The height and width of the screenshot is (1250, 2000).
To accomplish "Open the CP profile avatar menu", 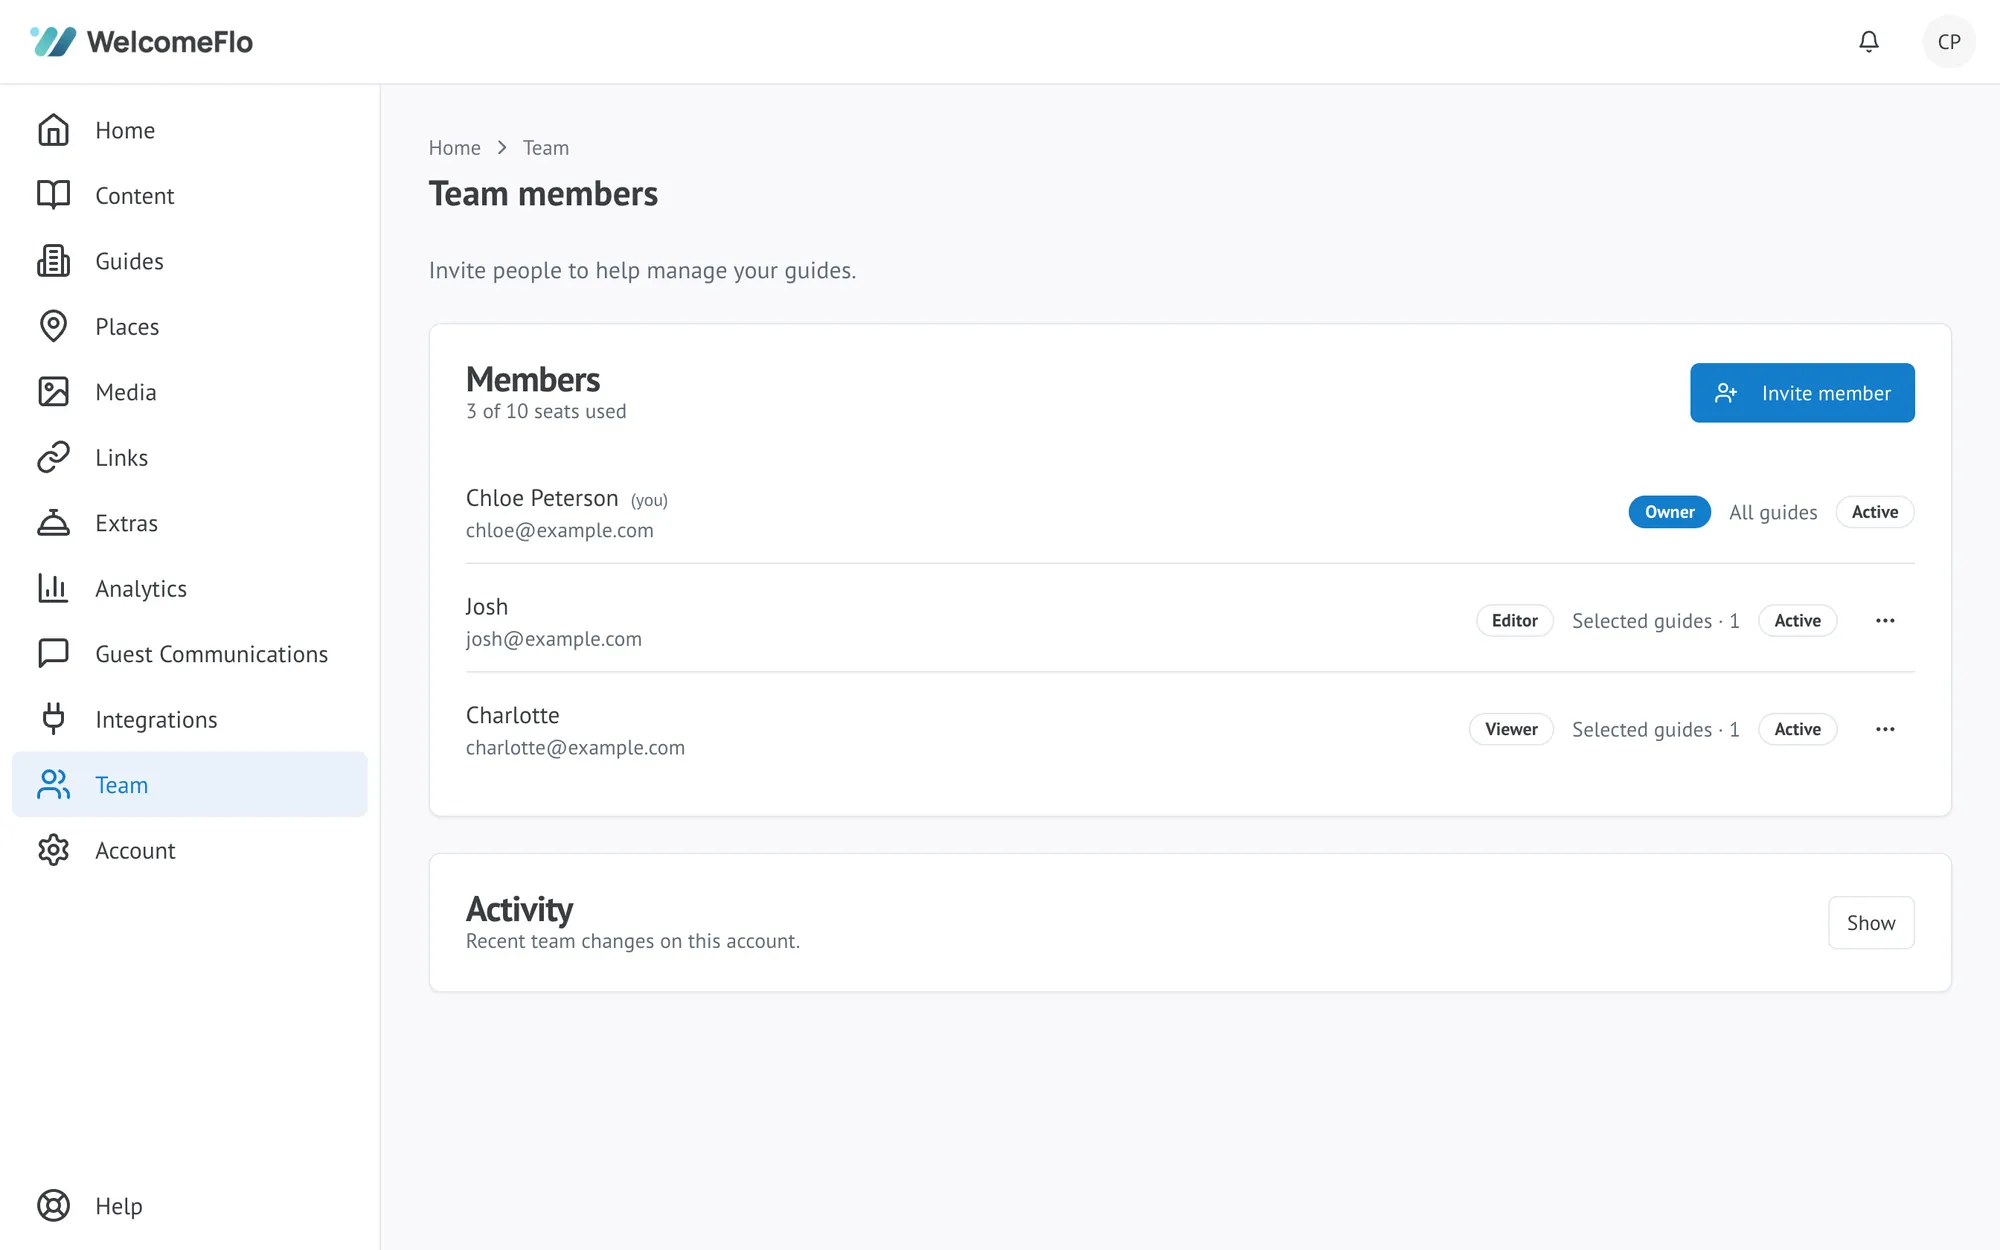I will point(1948,41).
